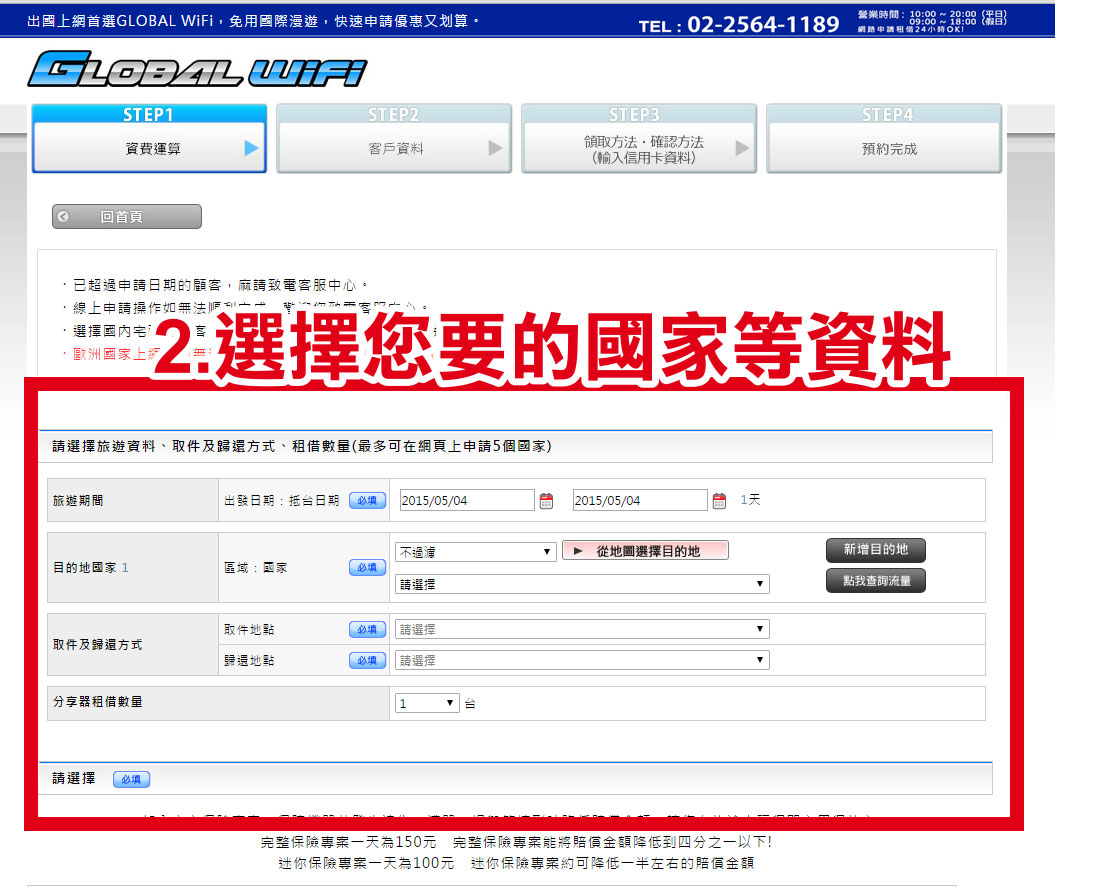Click 完整保險專案一天為150元 text

[x=348, y=842]
